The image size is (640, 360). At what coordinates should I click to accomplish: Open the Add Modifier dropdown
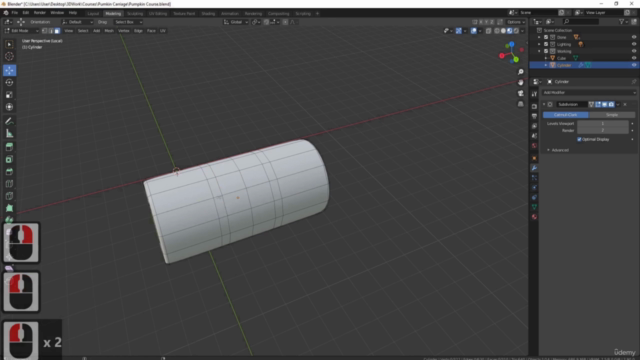click(589, 93)
